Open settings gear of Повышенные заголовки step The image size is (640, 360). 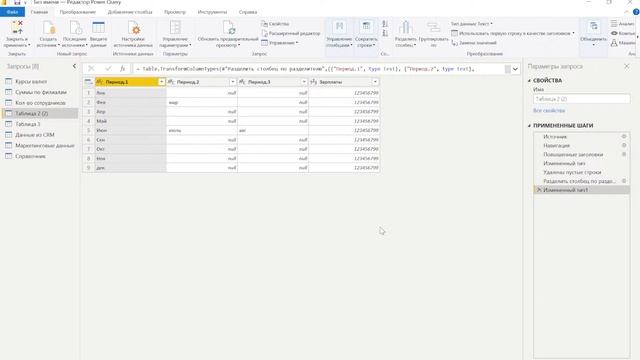point(624,154)
